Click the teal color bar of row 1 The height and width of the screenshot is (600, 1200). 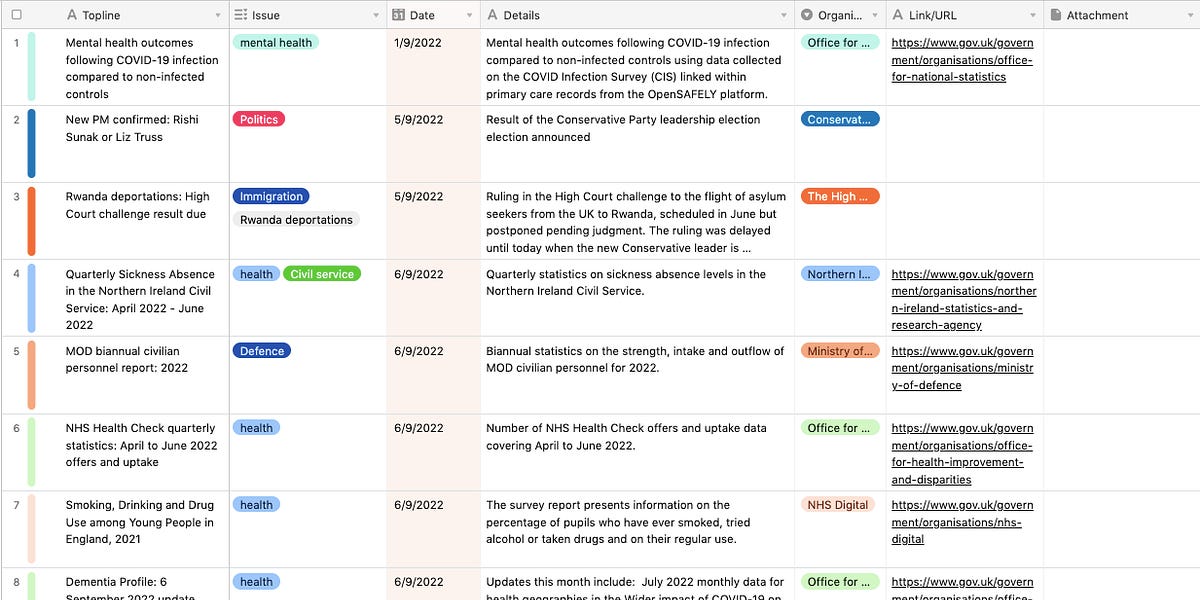pyautogui.click(x=32, y=66)
